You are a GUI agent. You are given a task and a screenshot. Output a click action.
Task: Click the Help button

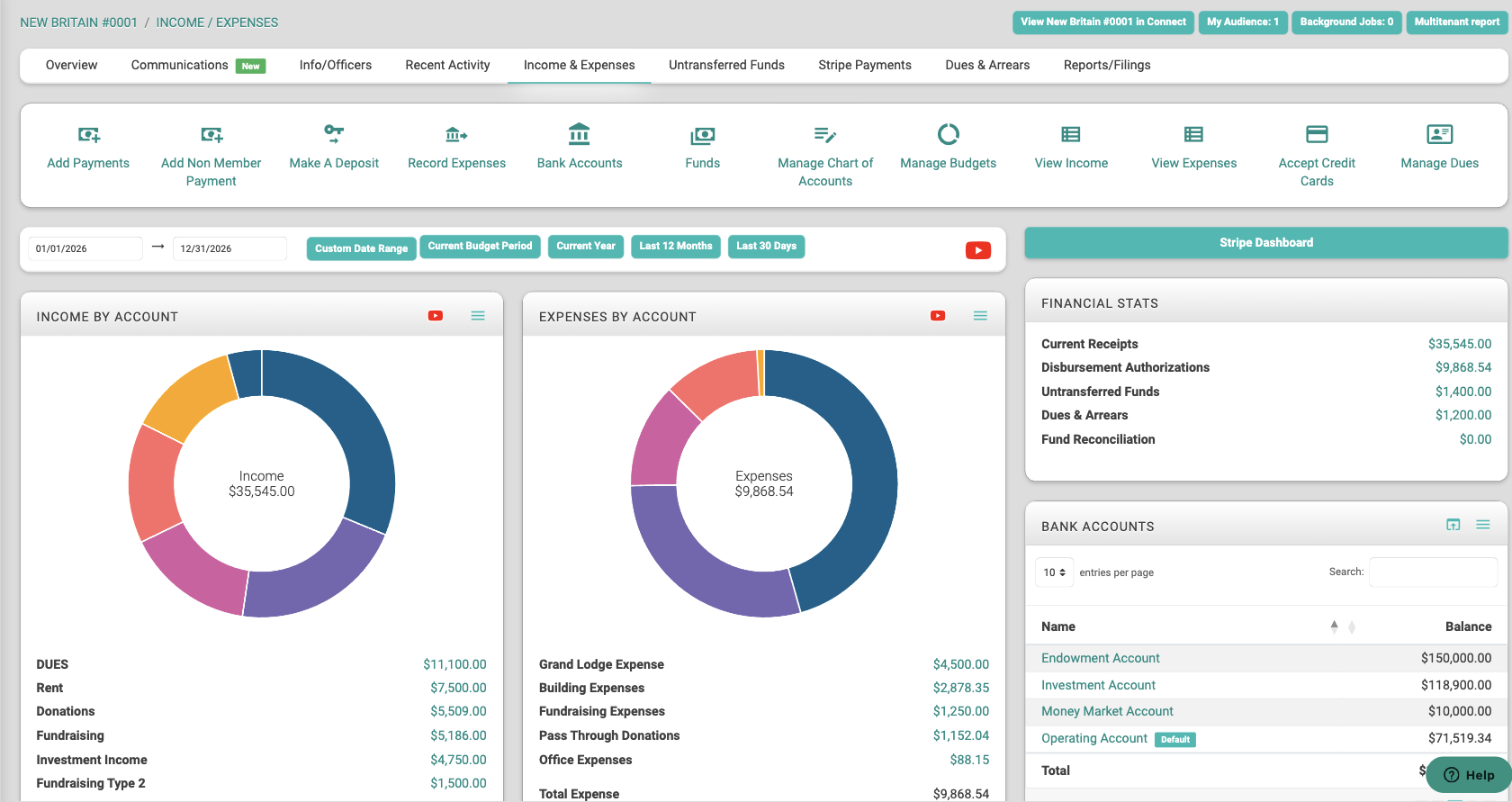click(1468, 775)
